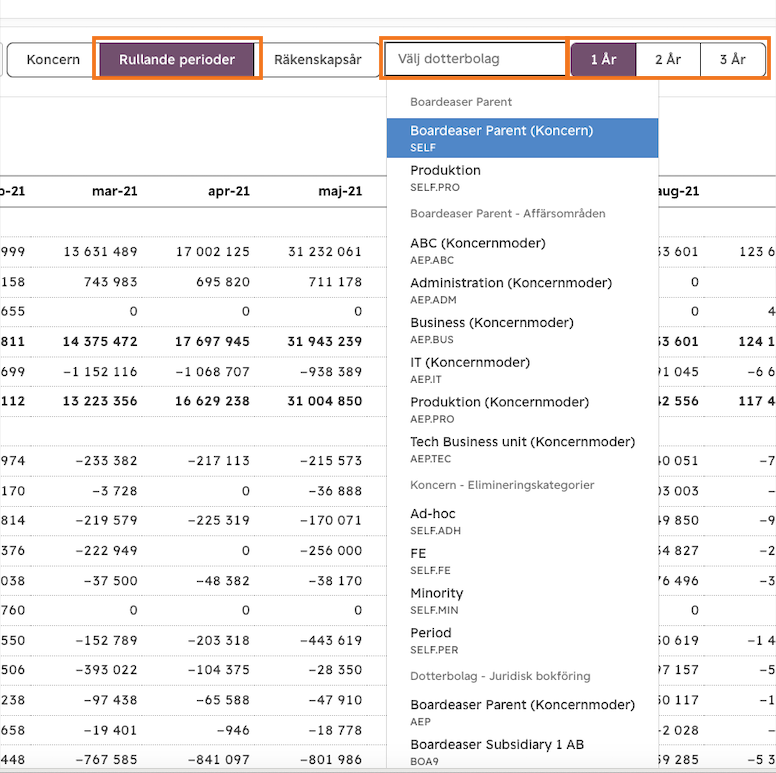This screenshot has height=773, width=776.
Task: Click cell value −97 438
Action: 110,700
